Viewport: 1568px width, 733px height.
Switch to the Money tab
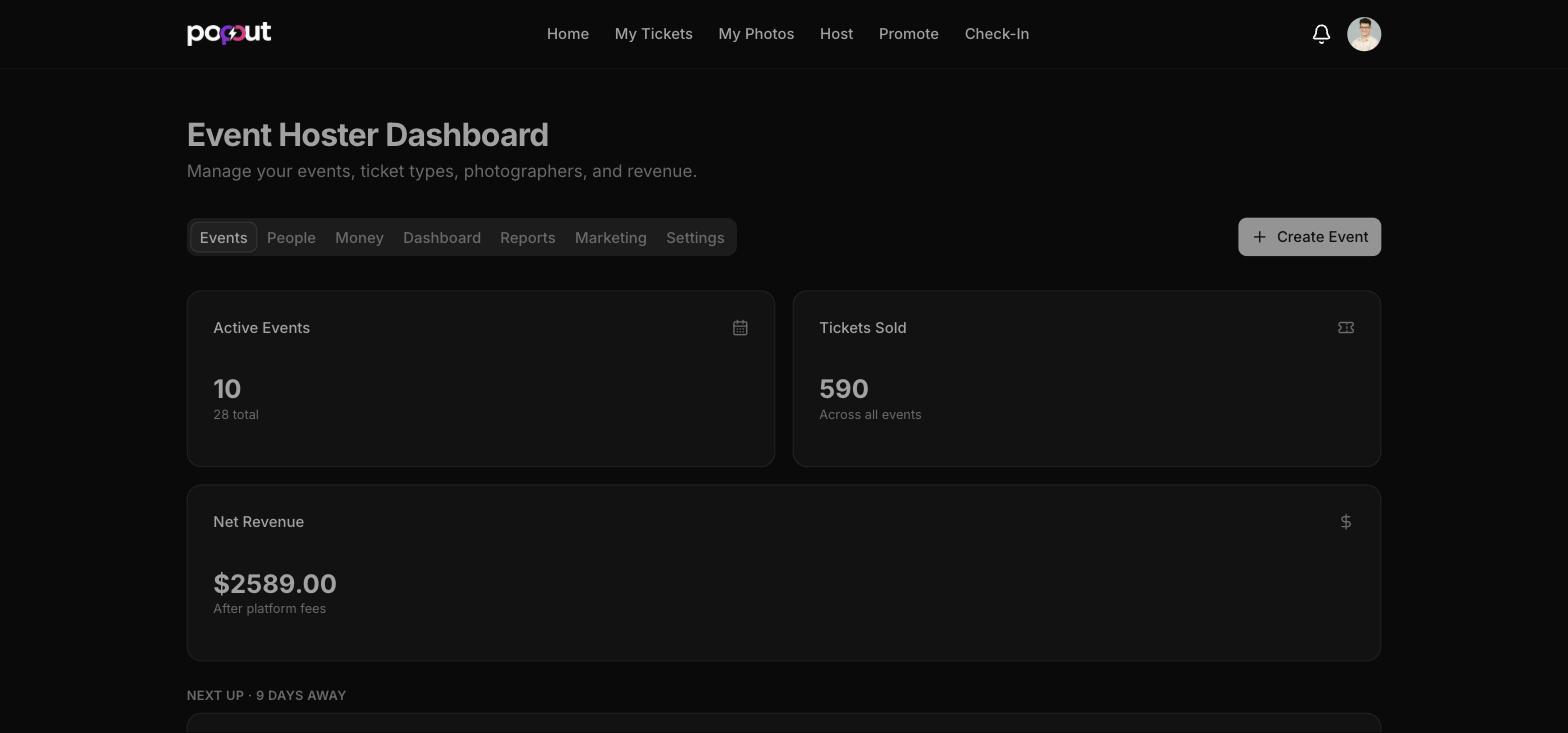pyautogui.click(x=359, y=237)
